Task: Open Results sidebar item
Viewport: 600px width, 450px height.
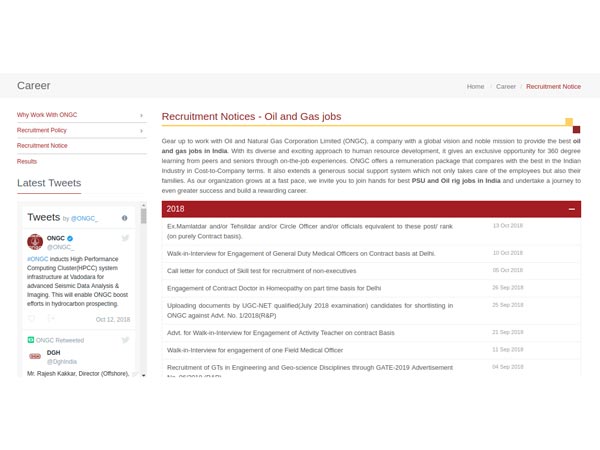Action: [27, 161]
